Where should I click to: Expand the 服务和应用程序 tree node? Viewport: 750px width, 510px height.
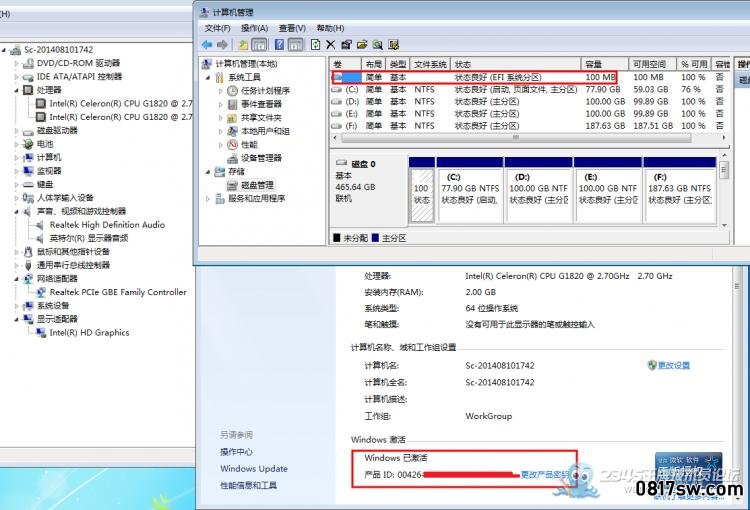click(x=208, y=199)
